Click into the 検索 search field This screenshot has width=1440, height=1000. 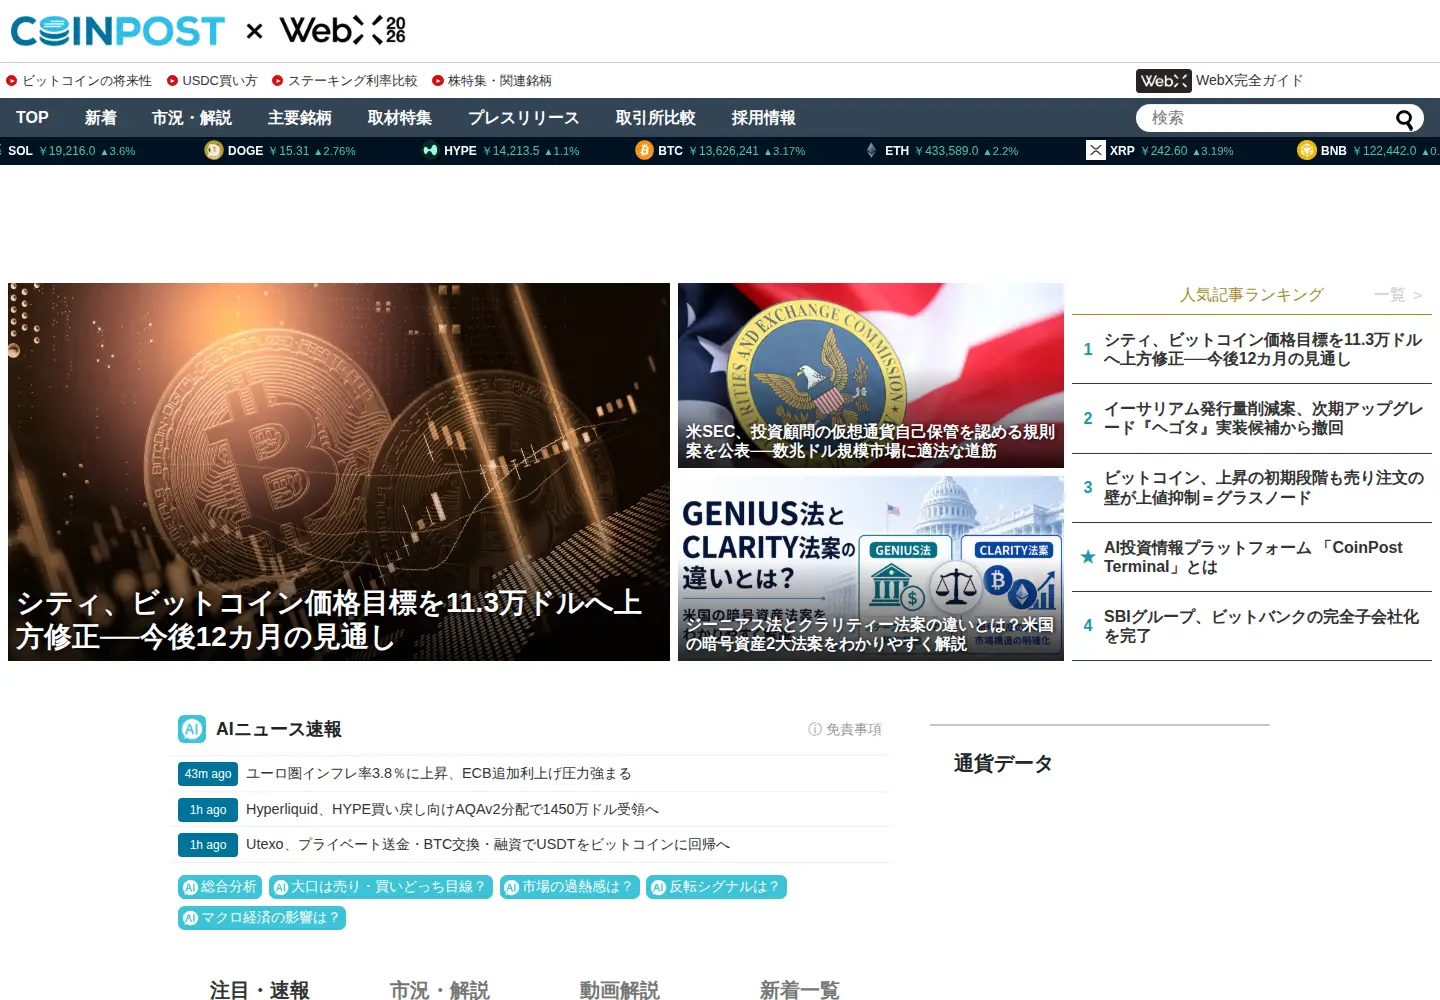[1265, 118]
